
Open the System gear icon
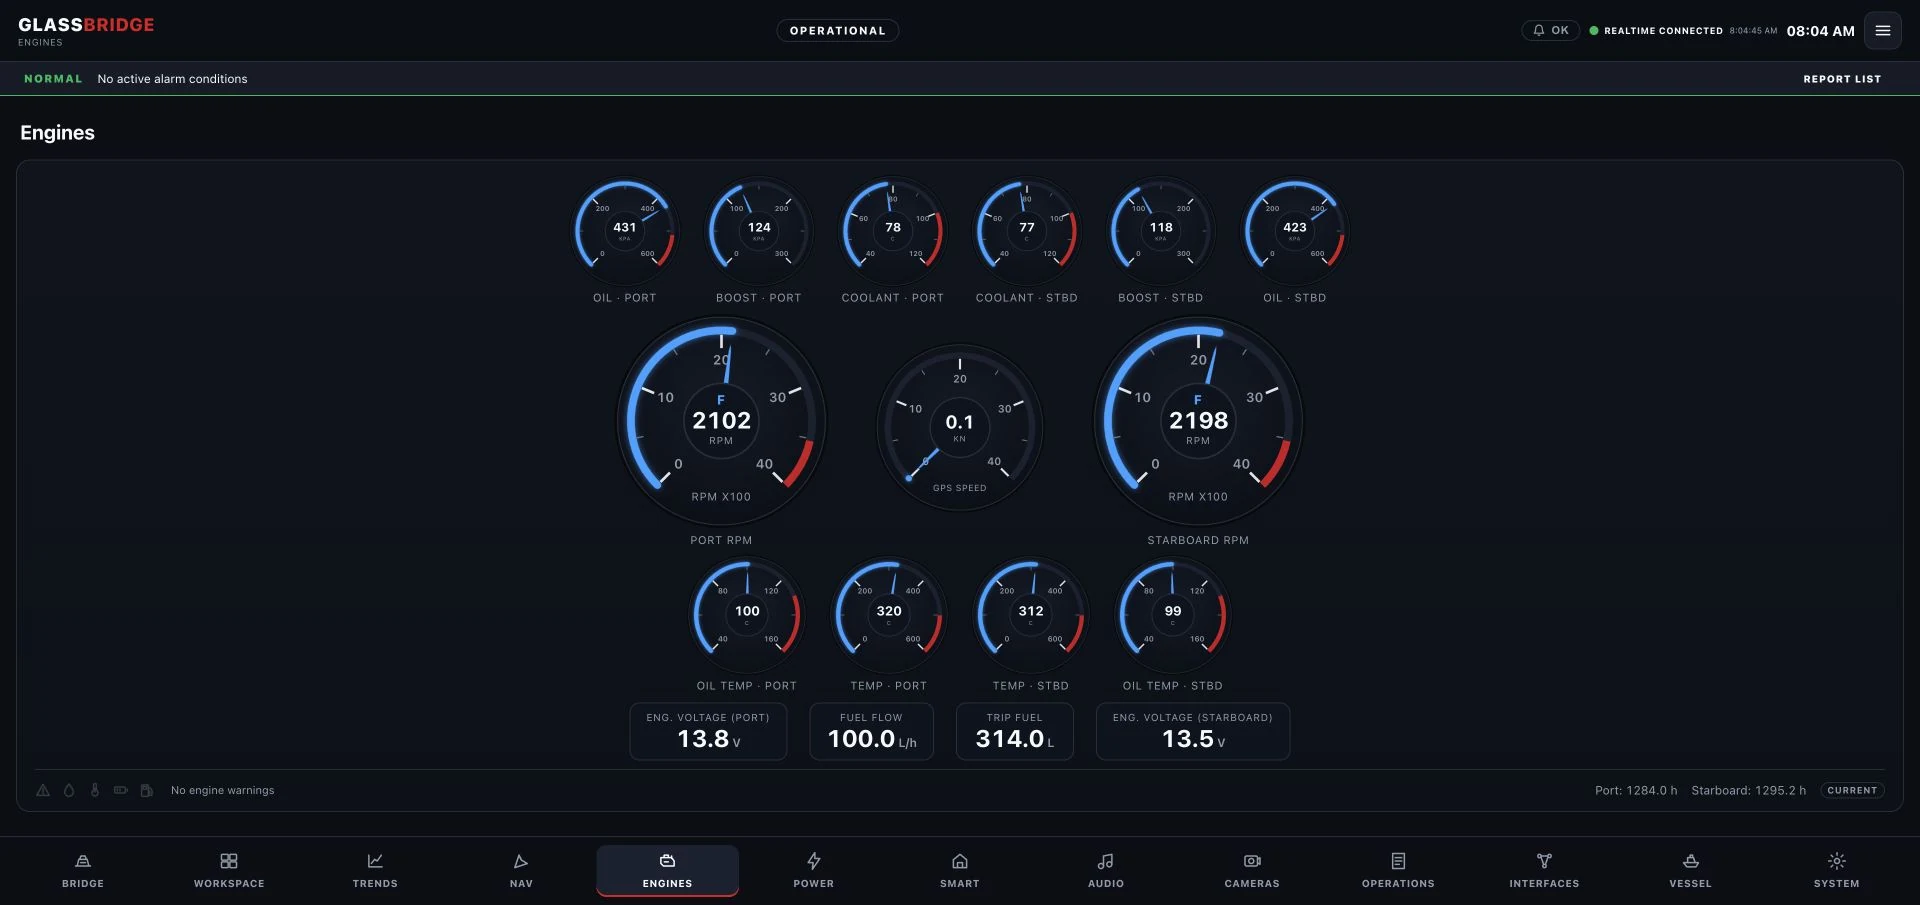coord(1837,861)
